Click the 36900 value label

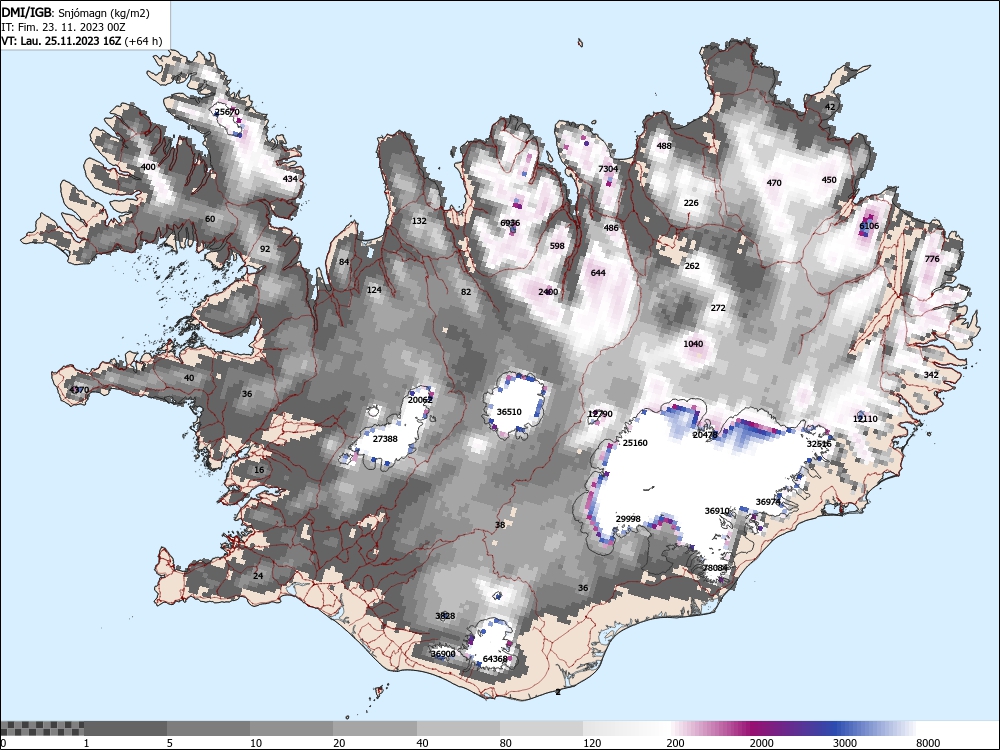443,654
